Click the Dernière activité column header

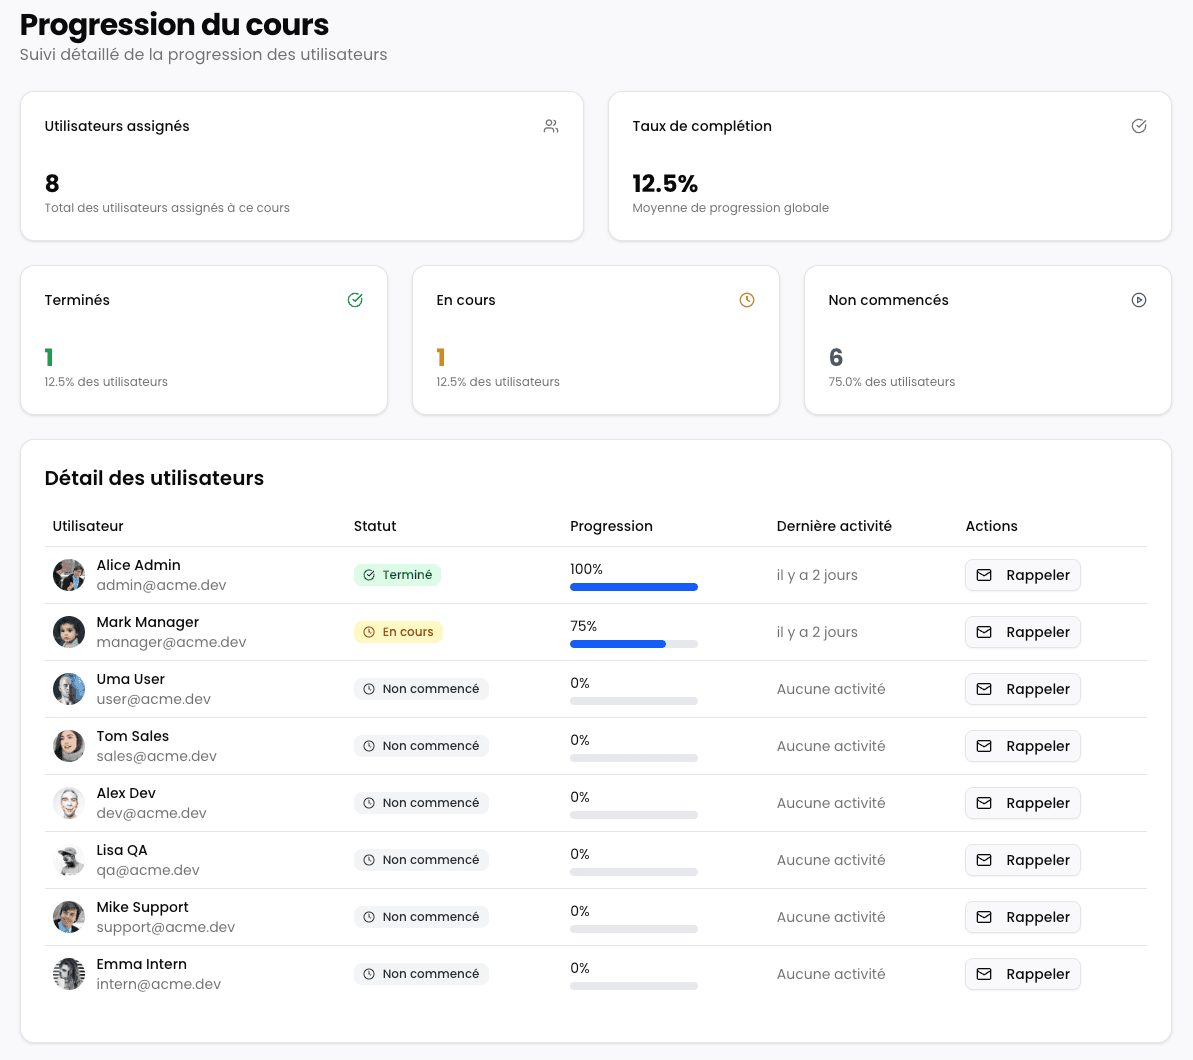click(834, 526)
